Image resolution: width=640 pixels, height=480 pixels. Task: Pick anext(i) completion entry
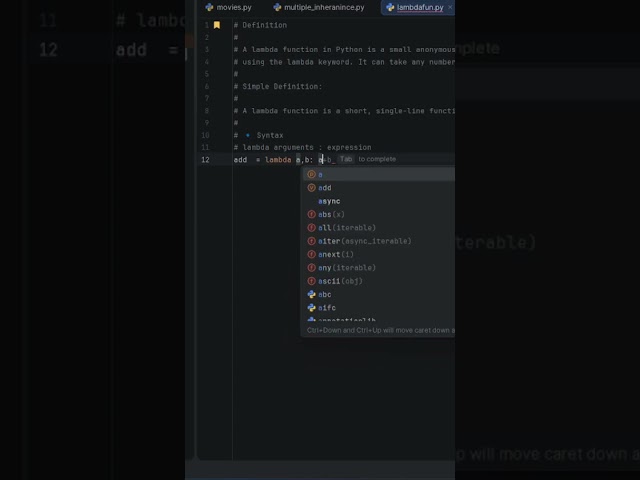pos(379,254)
